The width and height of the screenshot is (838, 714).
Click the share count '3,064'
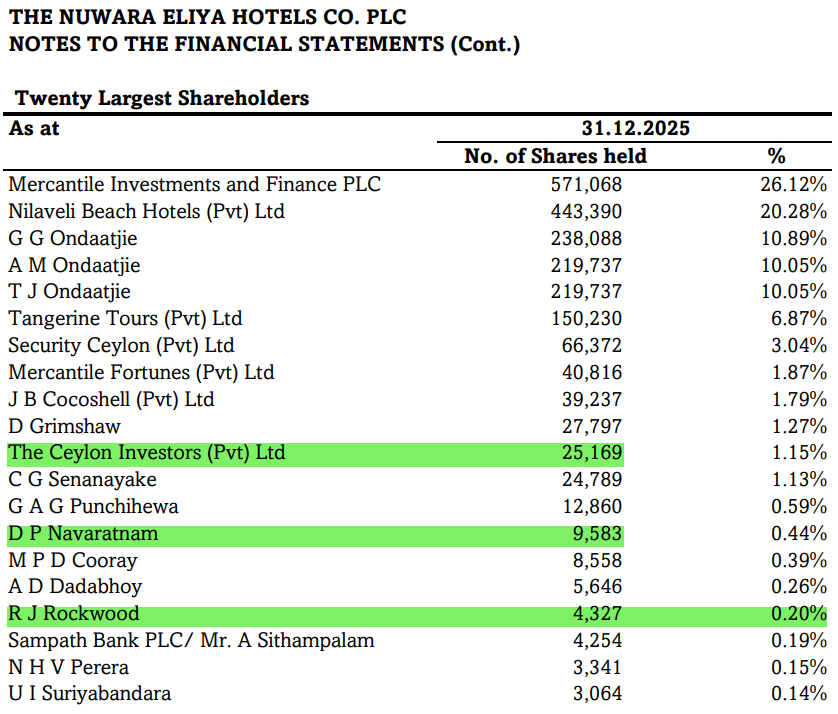(x=597, y=694)
